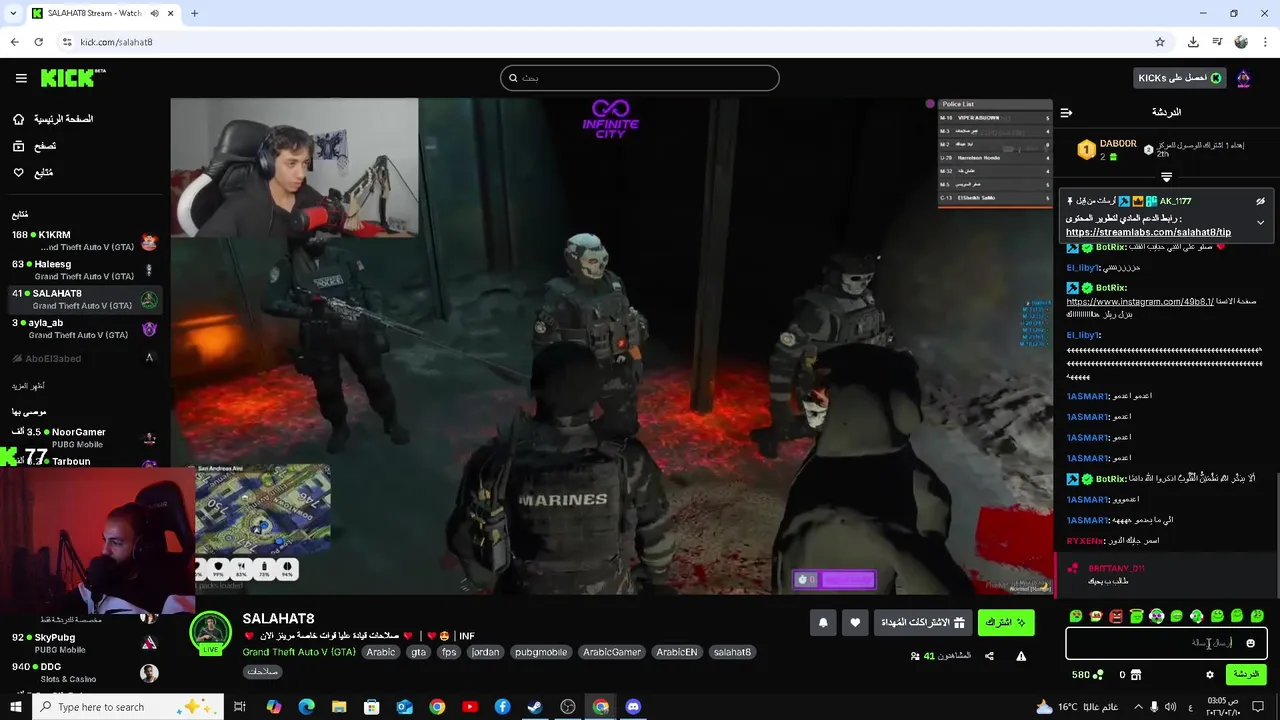This screenshot has height=720, width=1280.
Task: Open the BotRix Instagram link
Action: click(x=1140, y=301)
